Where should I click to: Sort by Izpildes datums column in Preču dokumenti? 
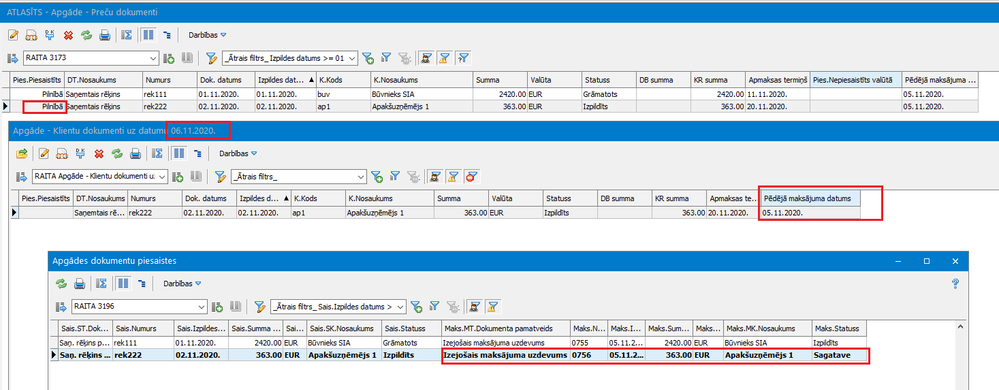pyautogui.click(x=285, y=80)
